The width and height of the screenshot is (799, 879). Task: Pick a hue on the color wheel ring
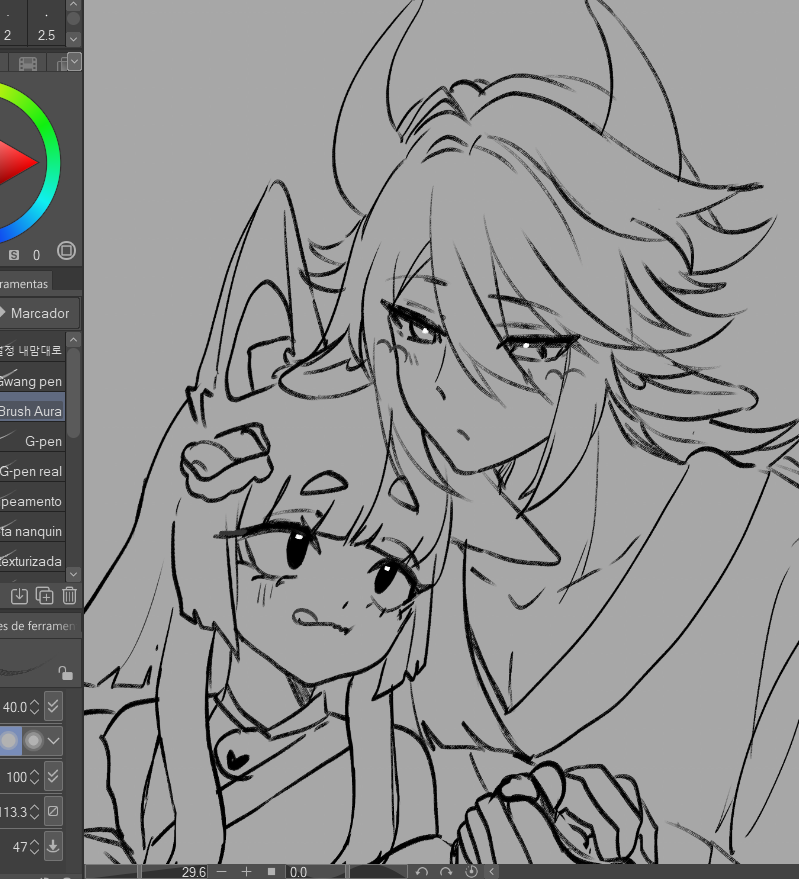pyautogui.click(x=53, y=163)
